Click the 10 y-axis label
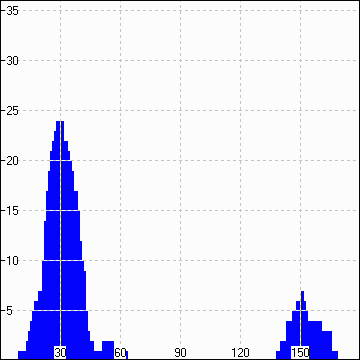This screenshot has height=360, width=360. tap(13, 261)
